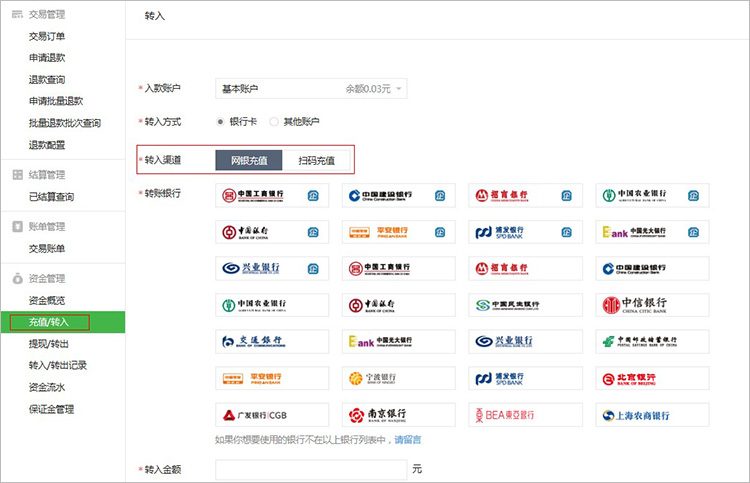The height and width of the screenshot is (483, 750).
Task: Pick the 北京银行 bank option
Action: [x=652, y=378]
